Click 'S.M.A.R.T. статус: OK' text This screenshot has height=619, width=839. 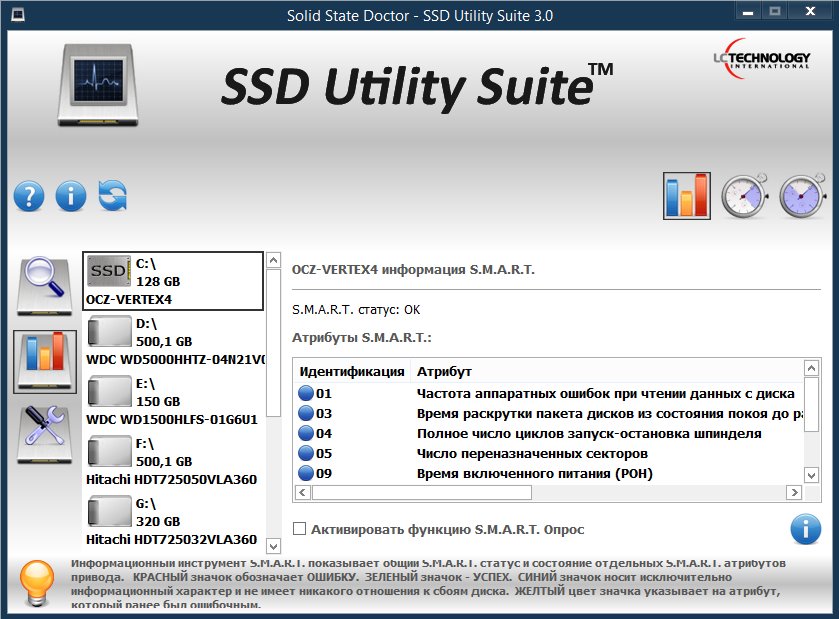click(356, 310)
